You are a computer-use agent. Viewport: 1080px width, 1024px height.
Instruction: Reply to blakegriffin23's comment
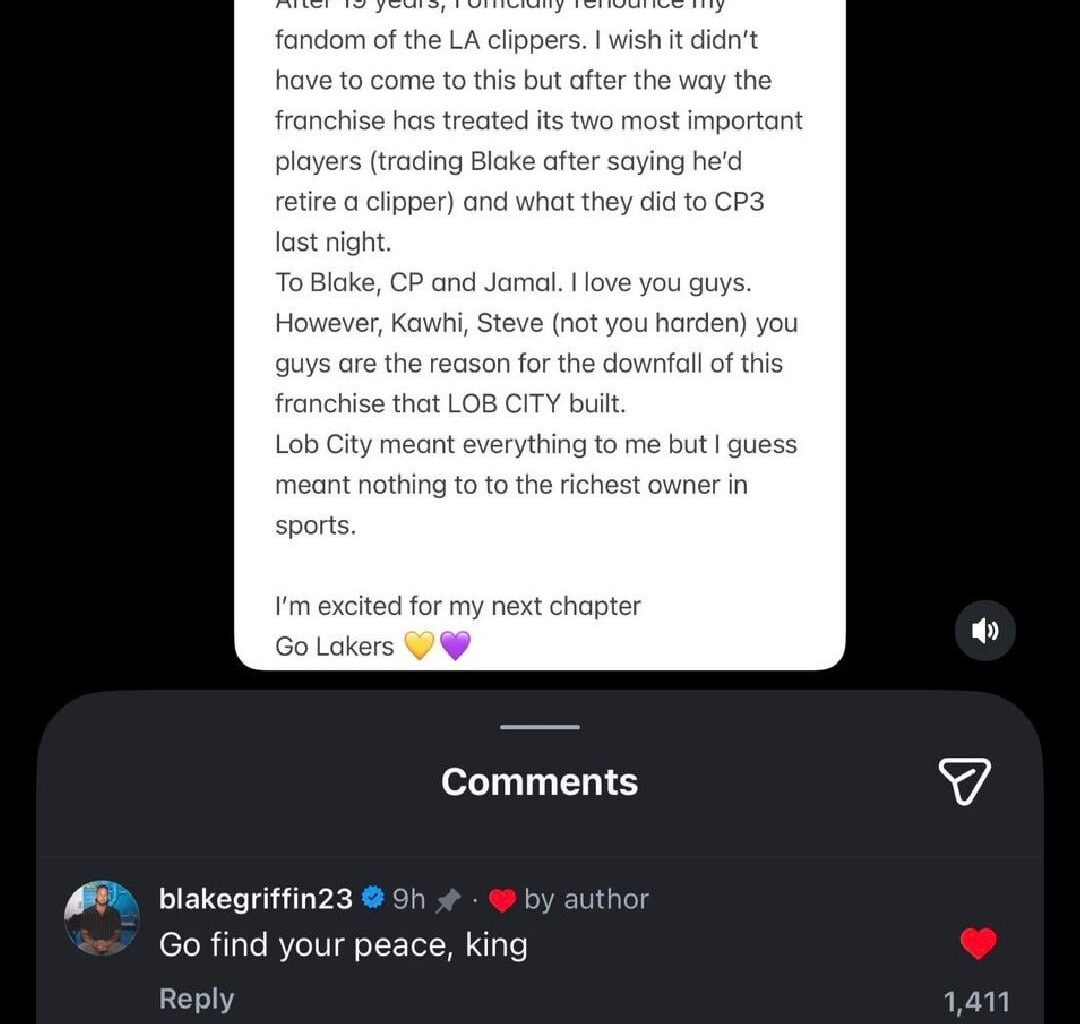(x=196, y=997)
